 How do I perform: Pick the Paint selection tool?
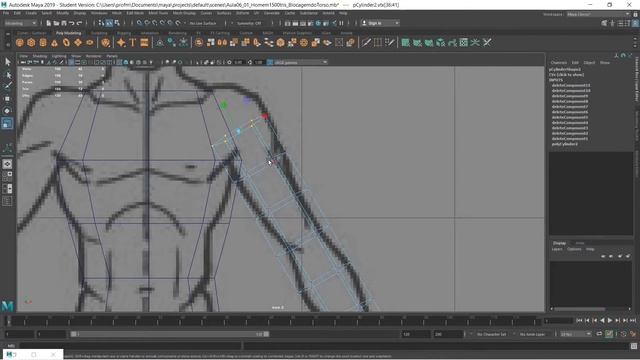tap(8, 86)
